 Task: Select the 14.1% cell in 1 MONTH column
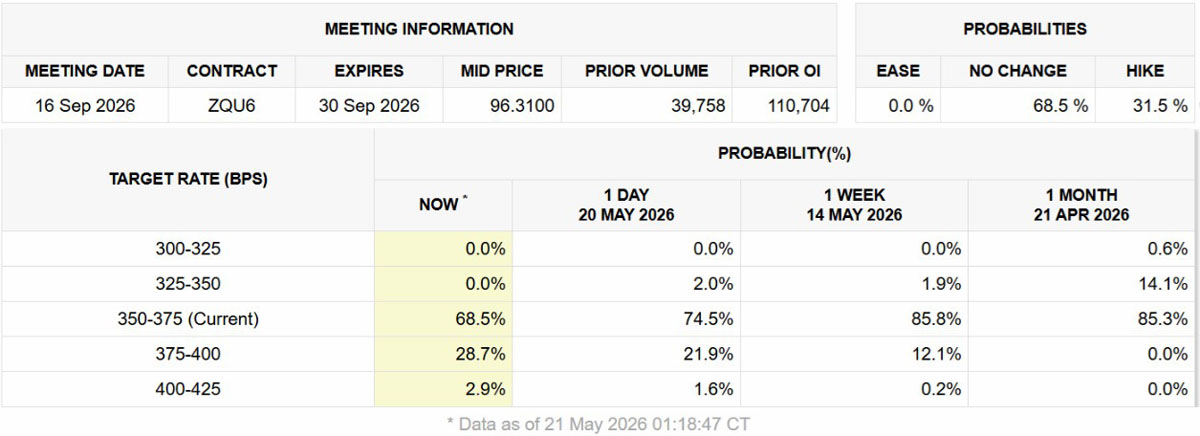[1168, 284]
